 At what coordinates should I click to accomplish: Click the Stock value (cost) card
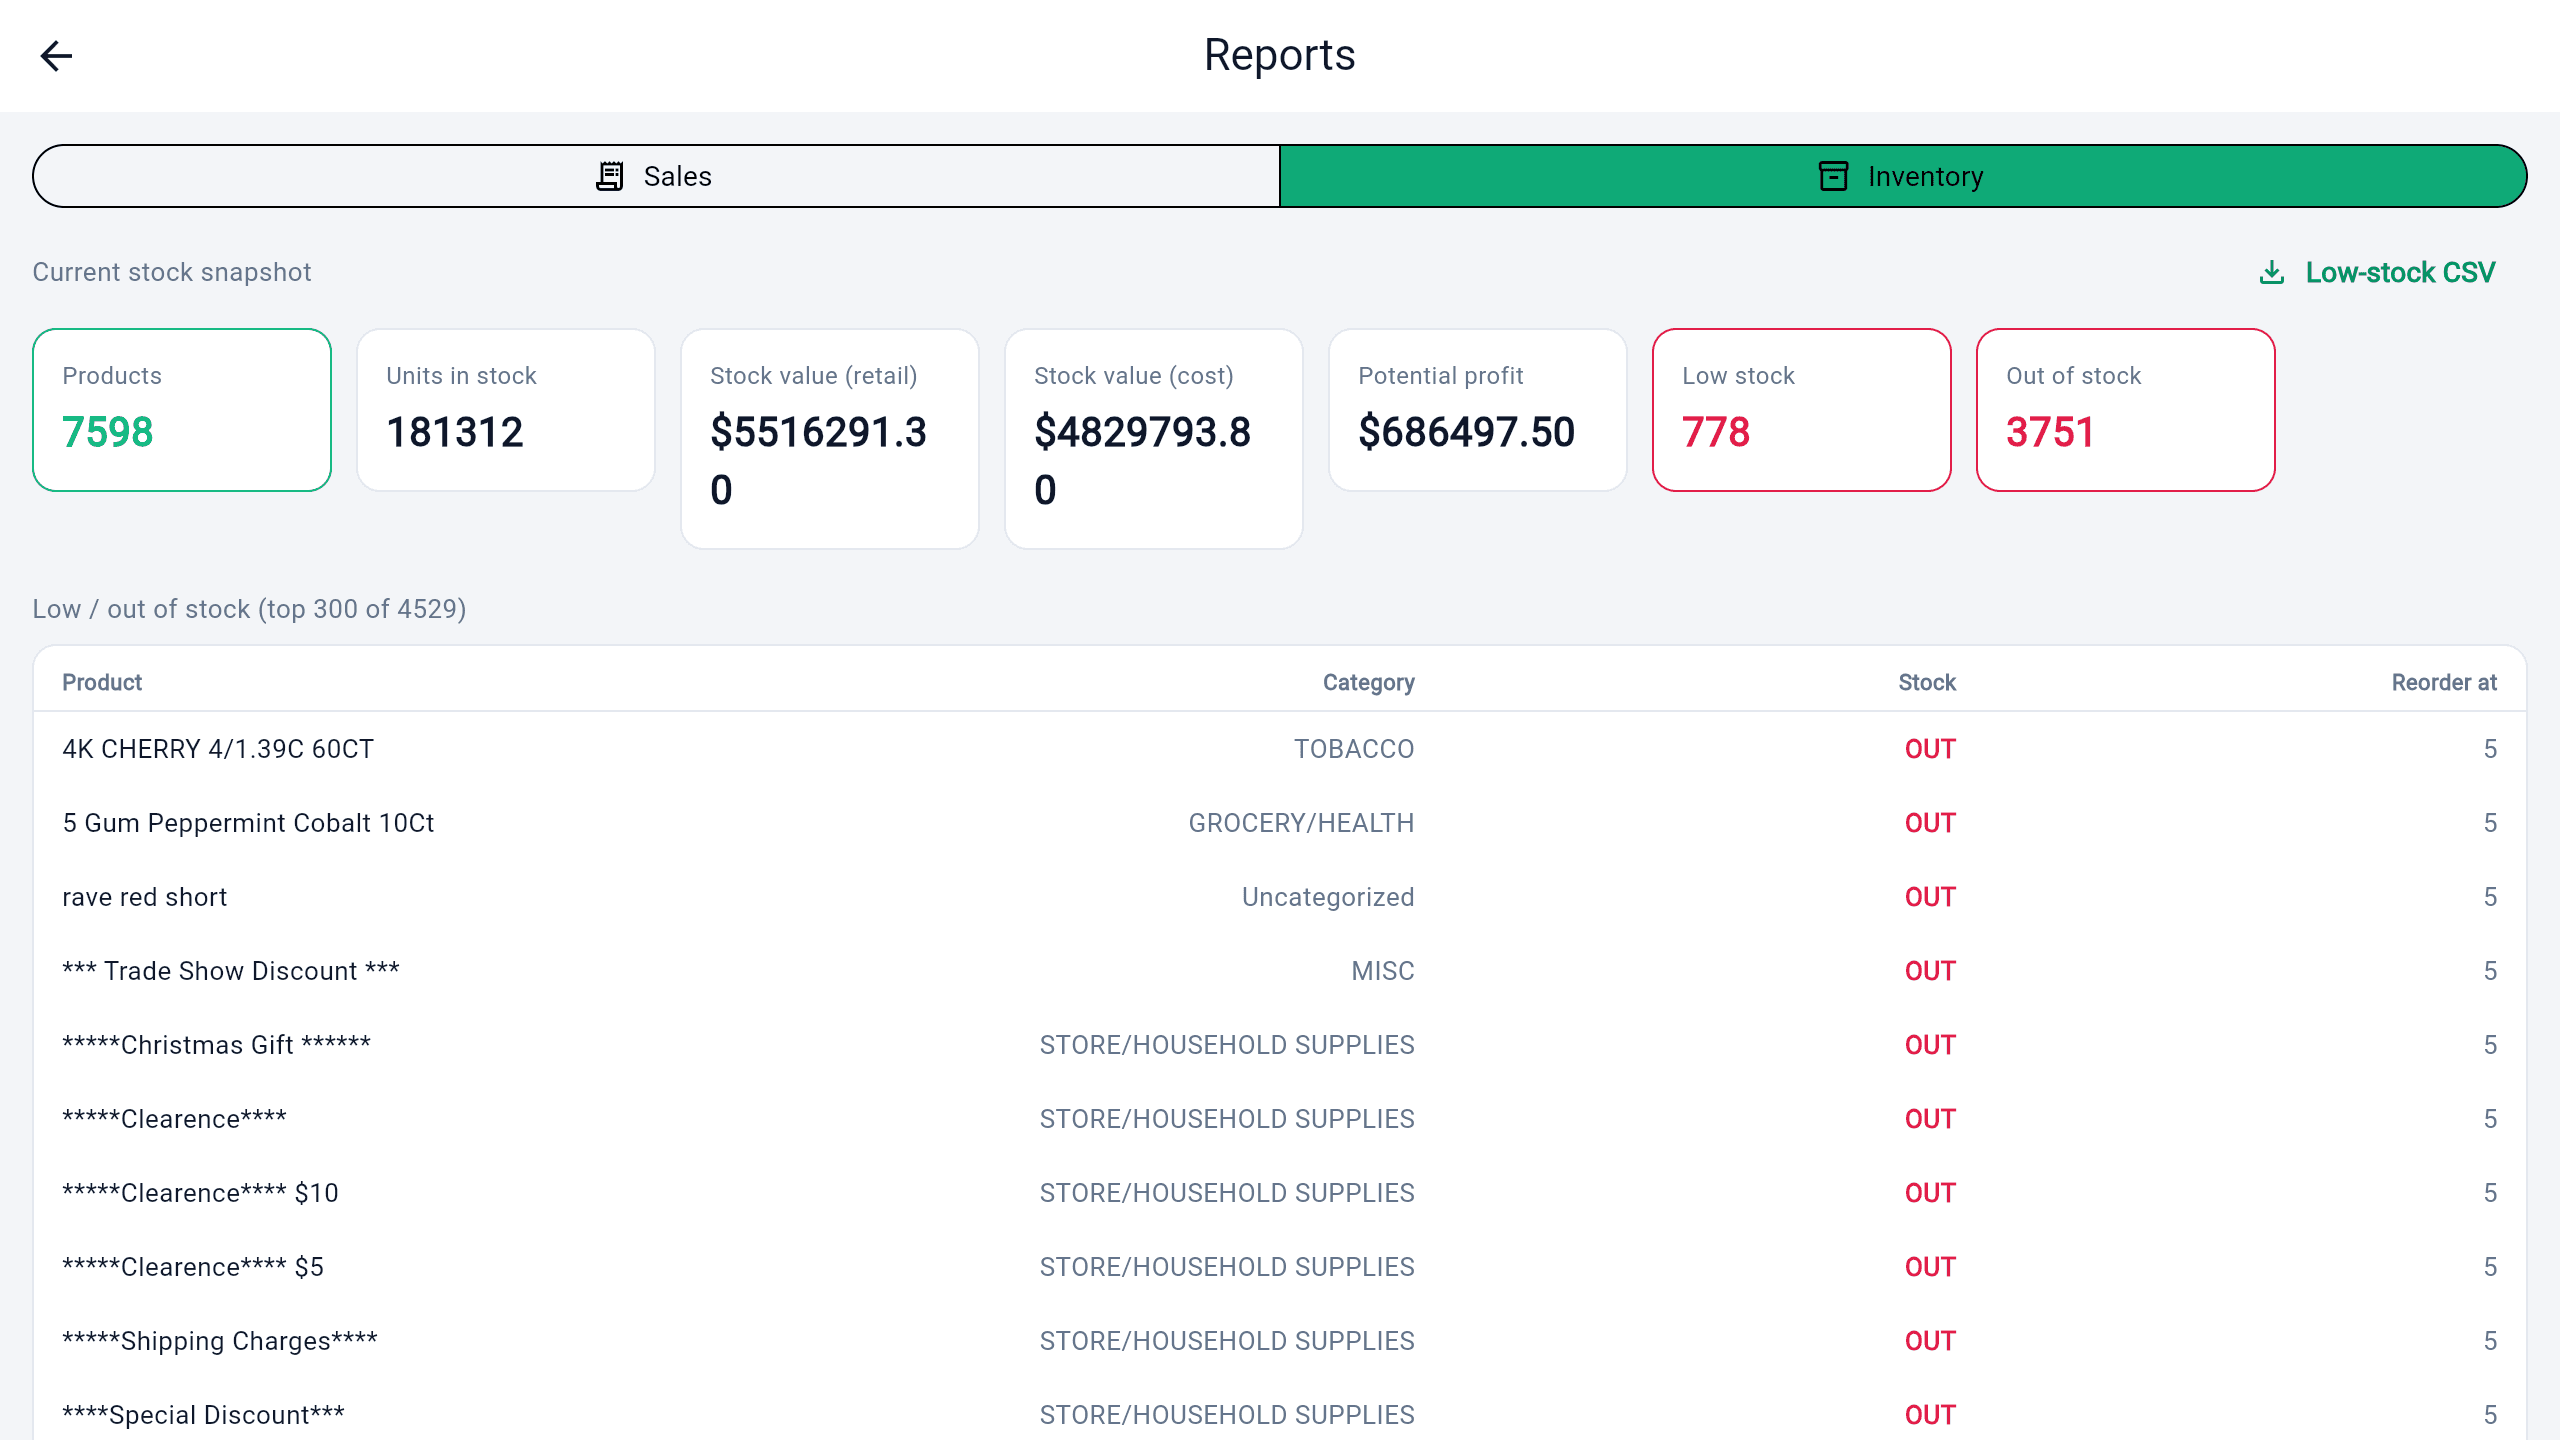coord(1154,439)
